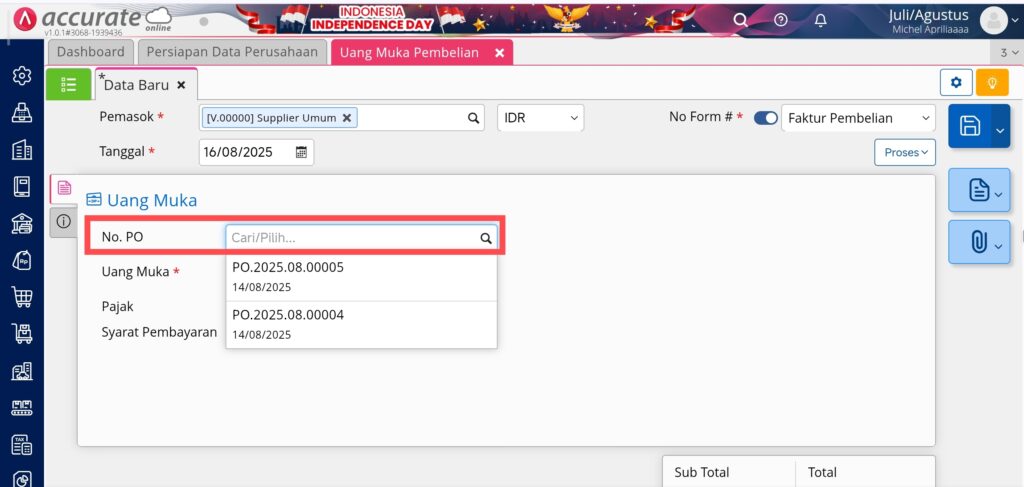1024x487 pixels.
Task: Click the orange lightbulb tips button
Action: coord(992,83)
